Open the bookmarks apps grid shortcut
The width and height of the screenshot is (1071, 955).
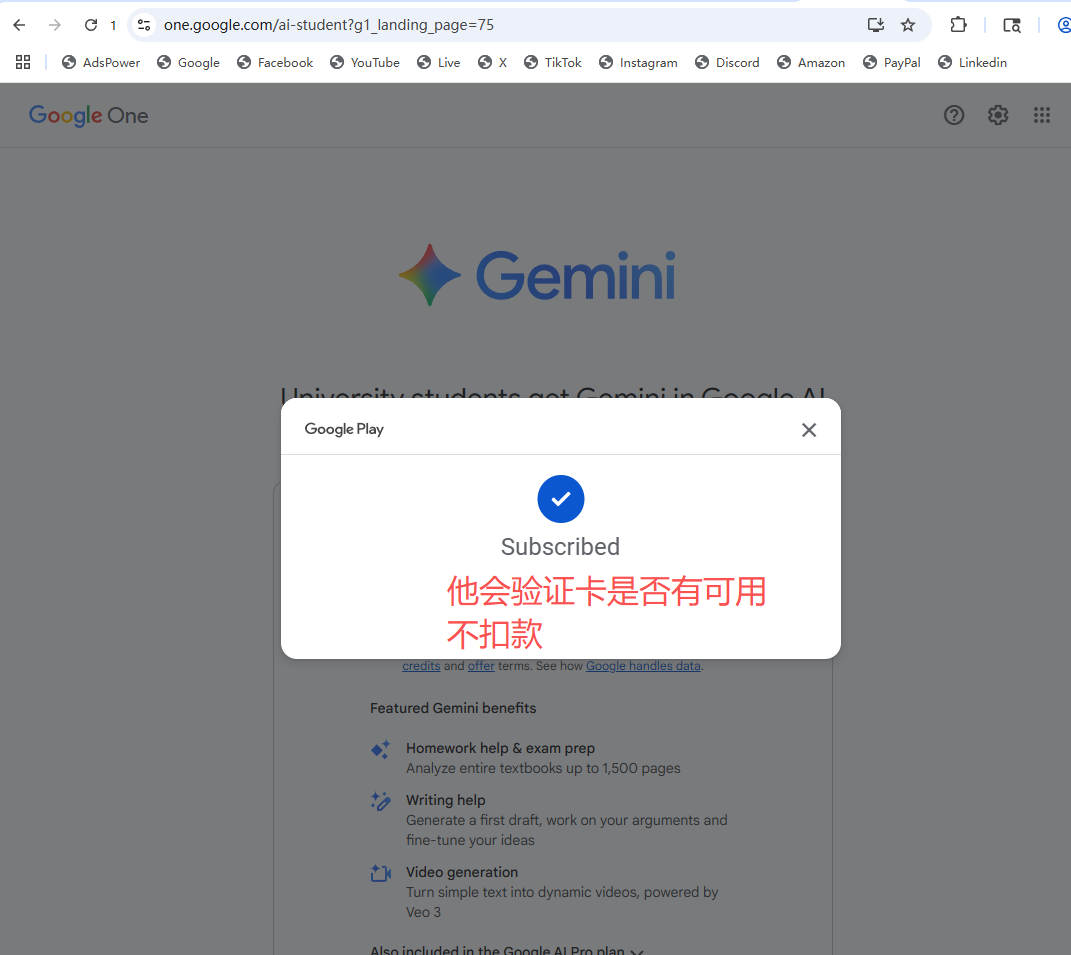pyautogui.click(x=23, y=62)
